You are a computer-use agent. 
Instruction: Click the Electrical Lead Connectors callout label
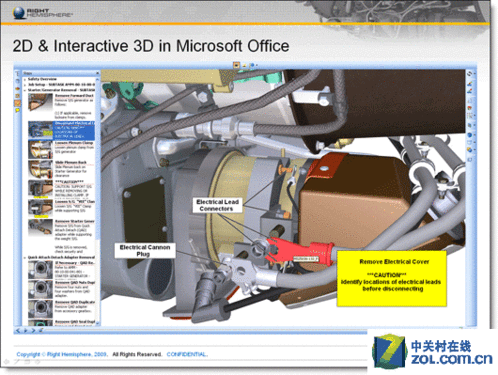pos(217,205)
